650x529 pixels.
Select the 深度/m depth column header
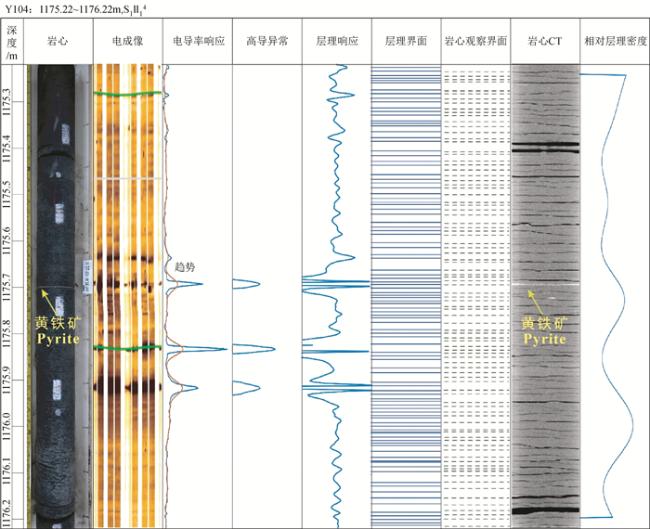(13, 41)
